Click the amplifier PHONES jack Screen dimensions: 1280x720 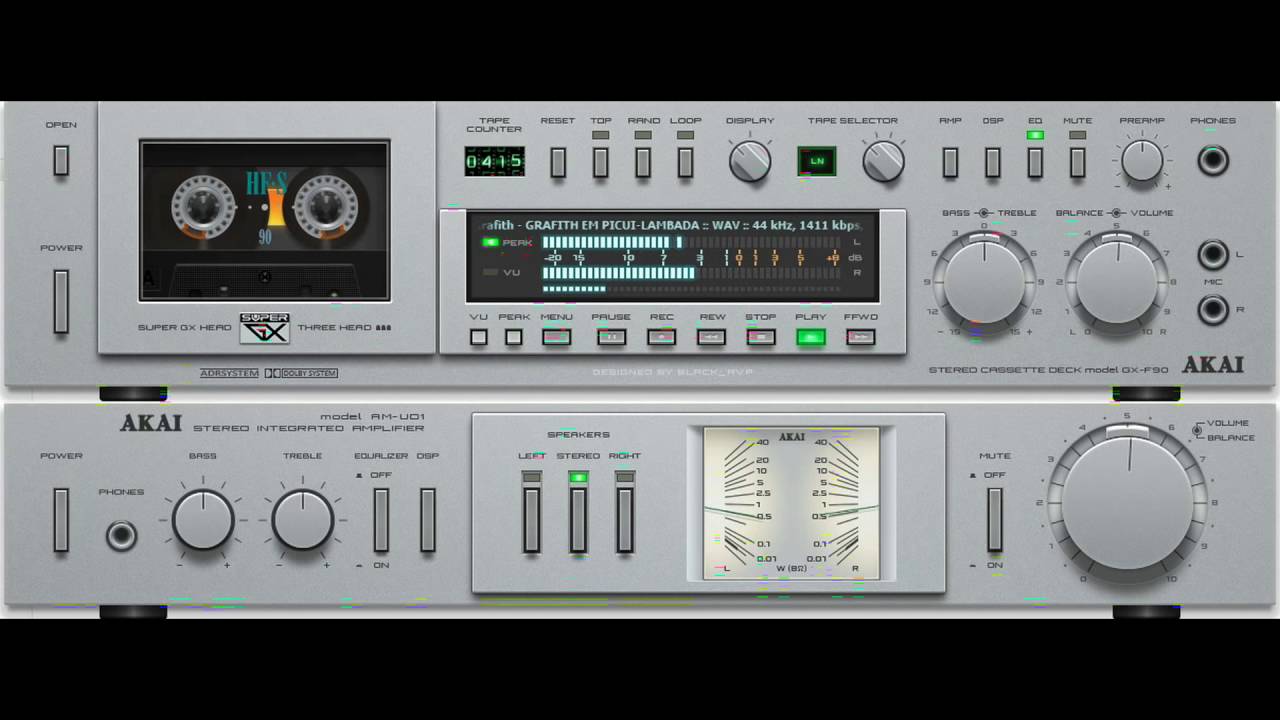[121, 537]
